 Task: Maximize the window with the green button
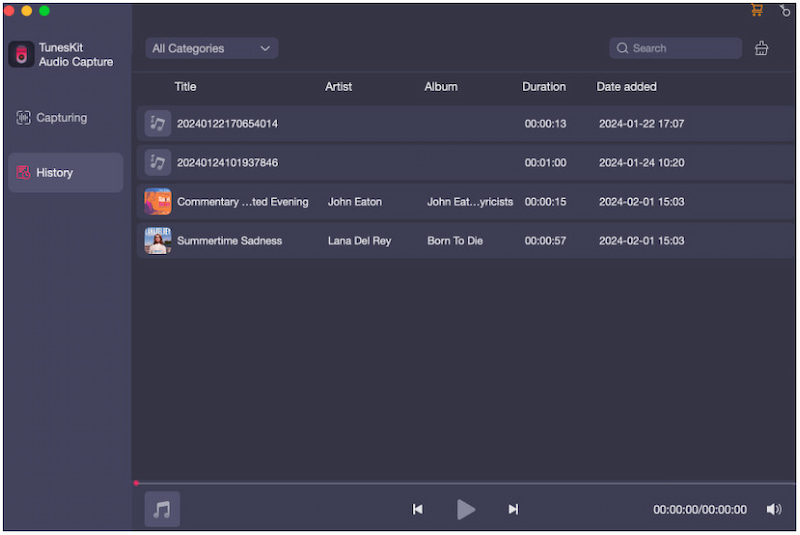[x=44, y=11]
